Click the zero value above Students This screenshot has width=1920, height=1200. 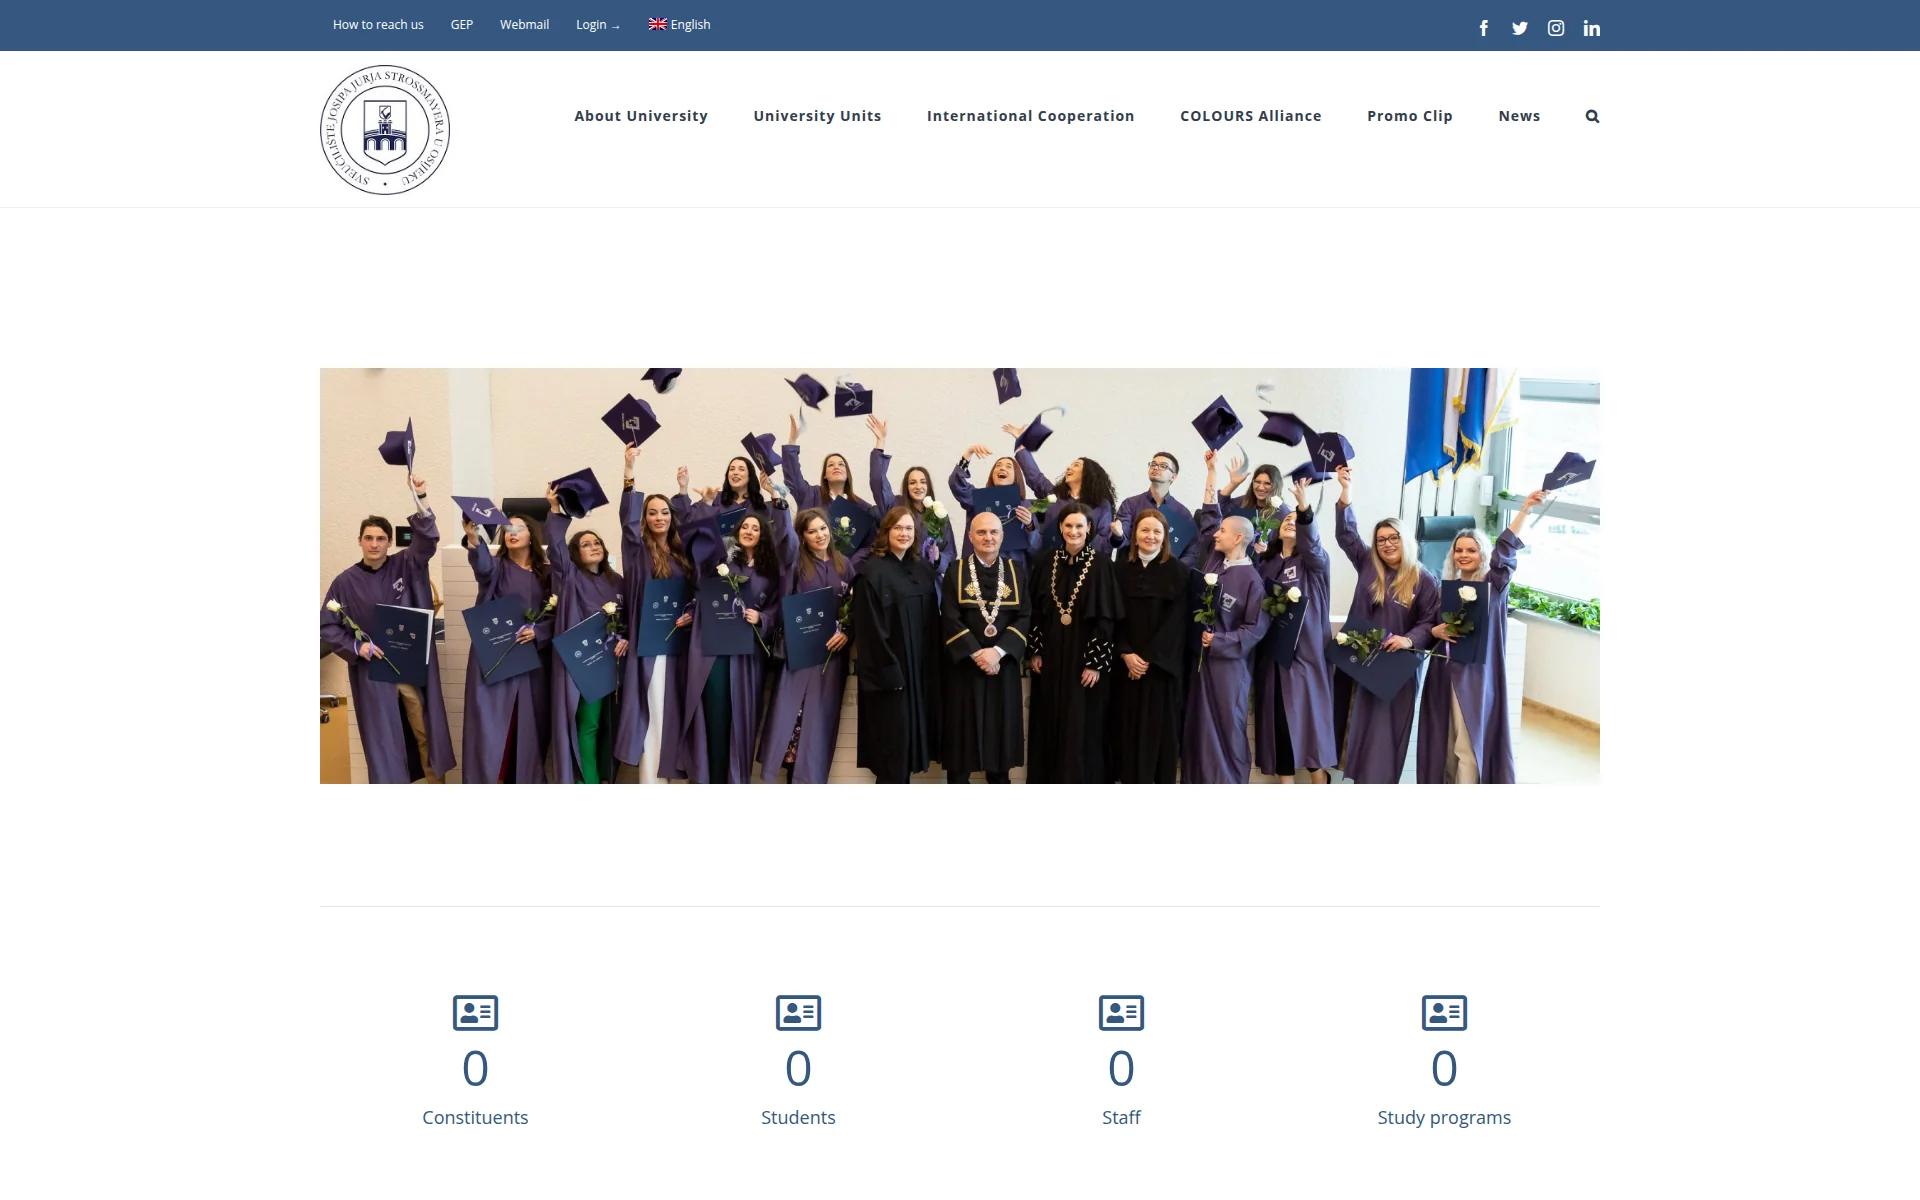click(798, 1068)
